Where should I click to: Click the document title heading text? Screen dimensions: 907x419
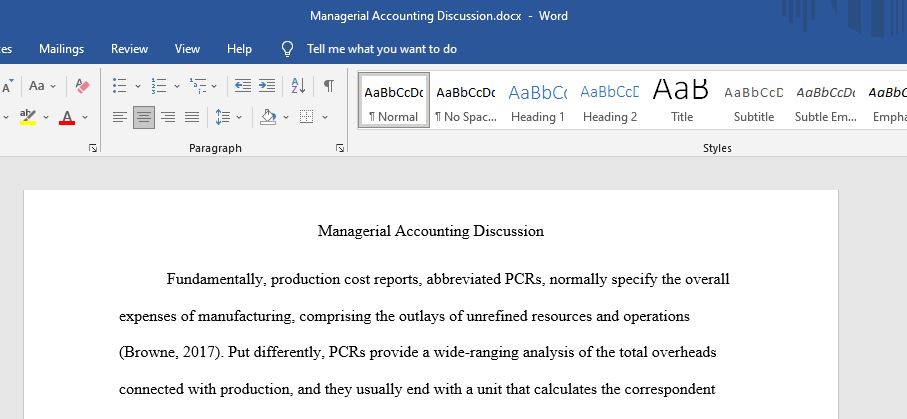(x=431, y=231)
